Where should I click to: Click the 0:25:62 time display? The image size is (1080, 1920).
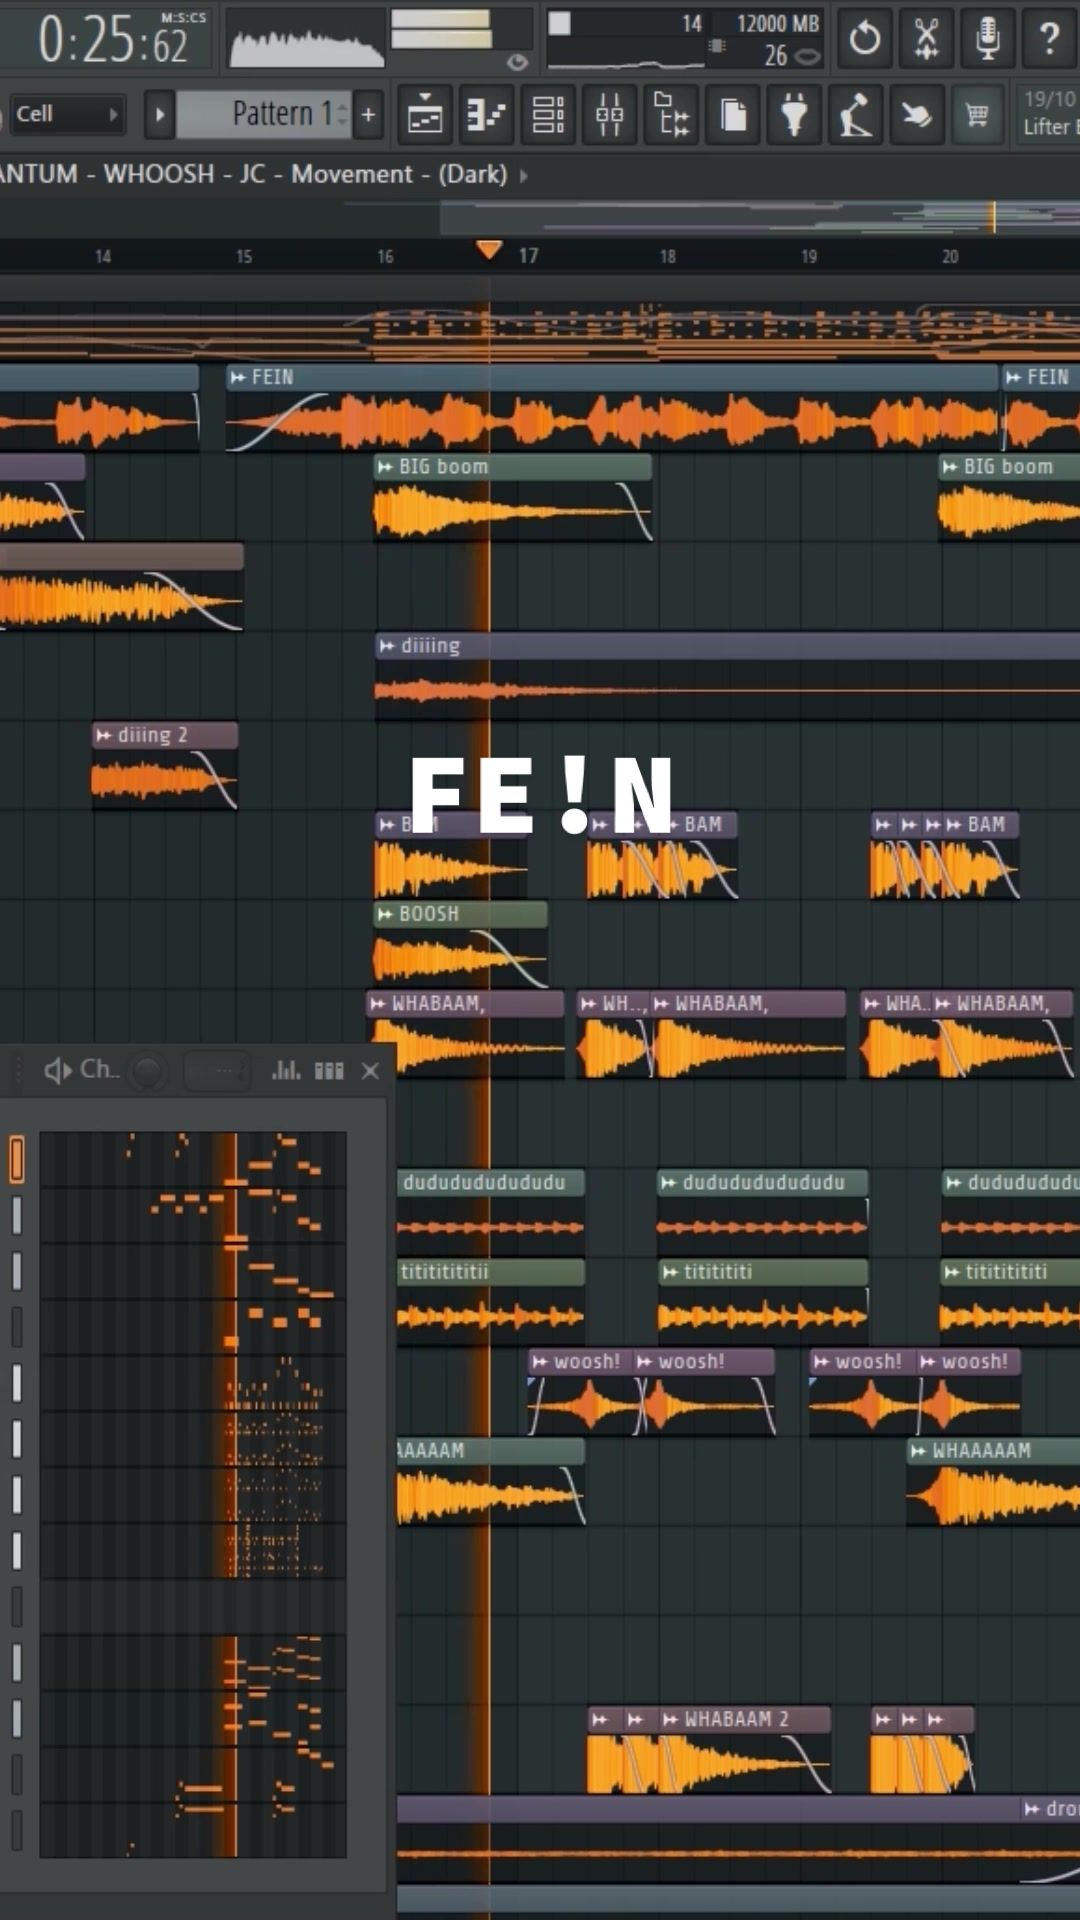coord(113,42)
